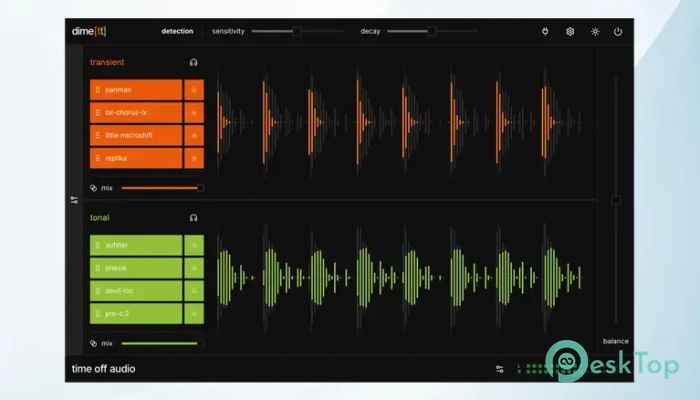Viewport: 700px width, 400px height.
Task: Select the detection tab in header
Action: pyautogui.click(x=177, y=31)
